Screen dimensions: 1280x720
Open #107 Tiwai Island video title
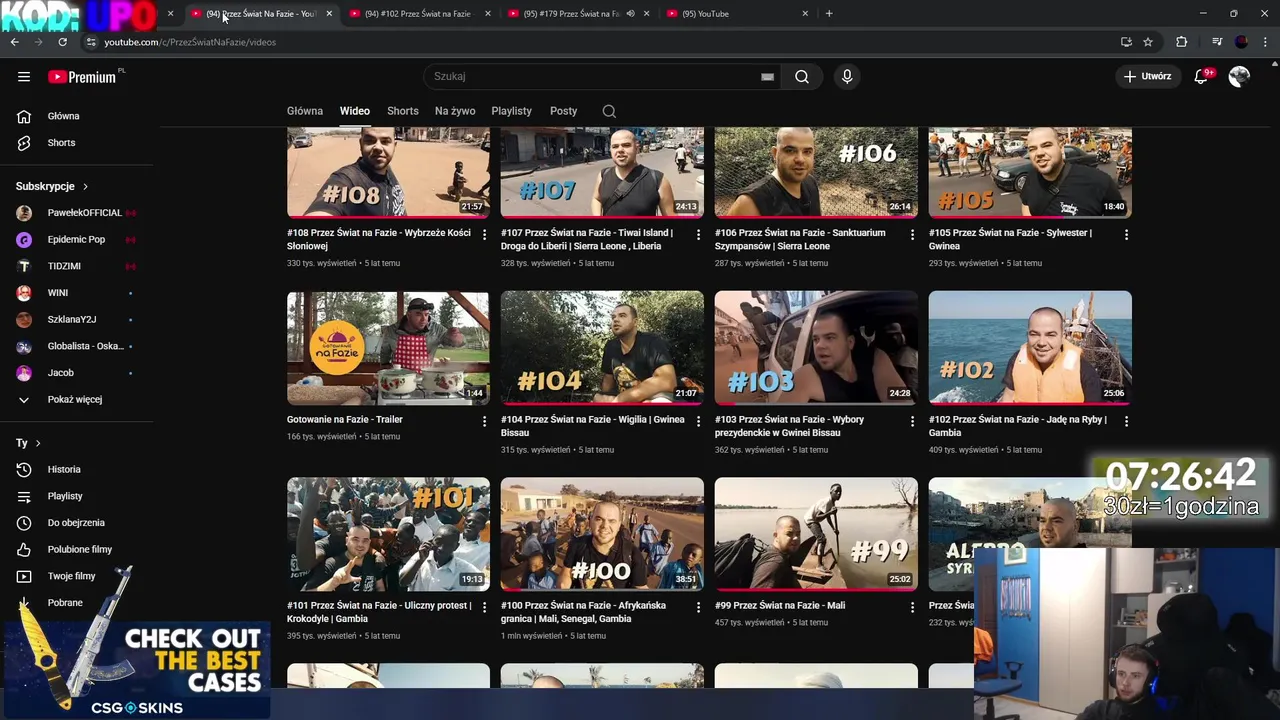(587, 240)
